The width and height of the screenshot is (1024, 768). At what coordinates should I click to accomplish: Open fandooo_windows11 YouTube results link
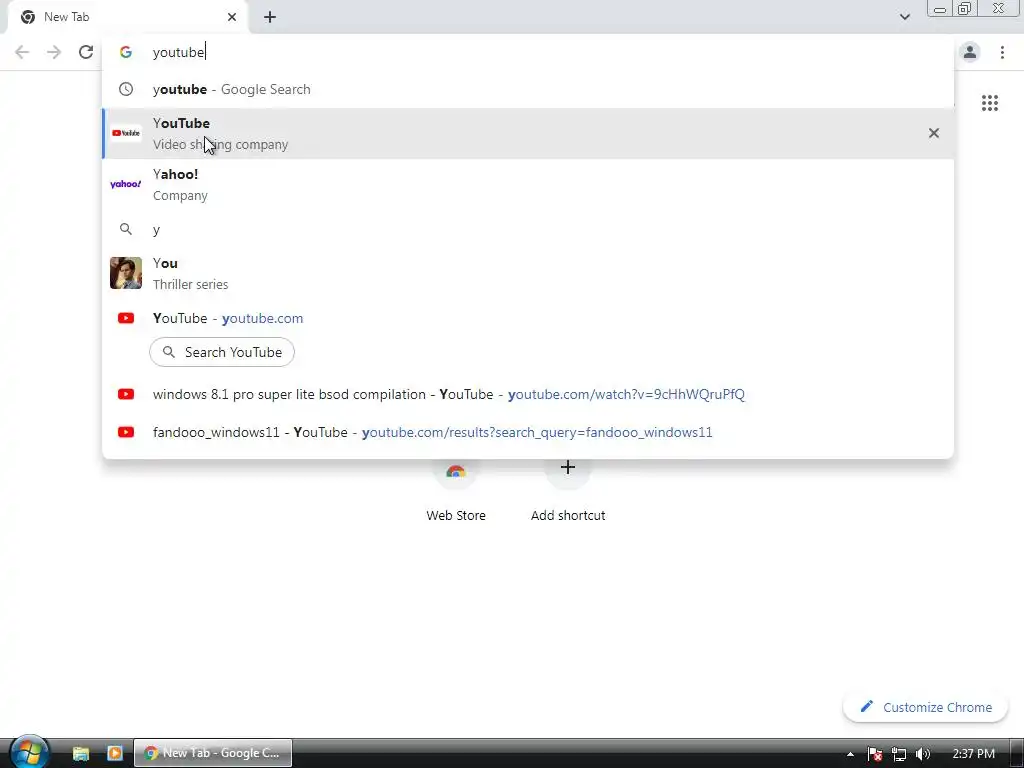click(x=528, y=432)
